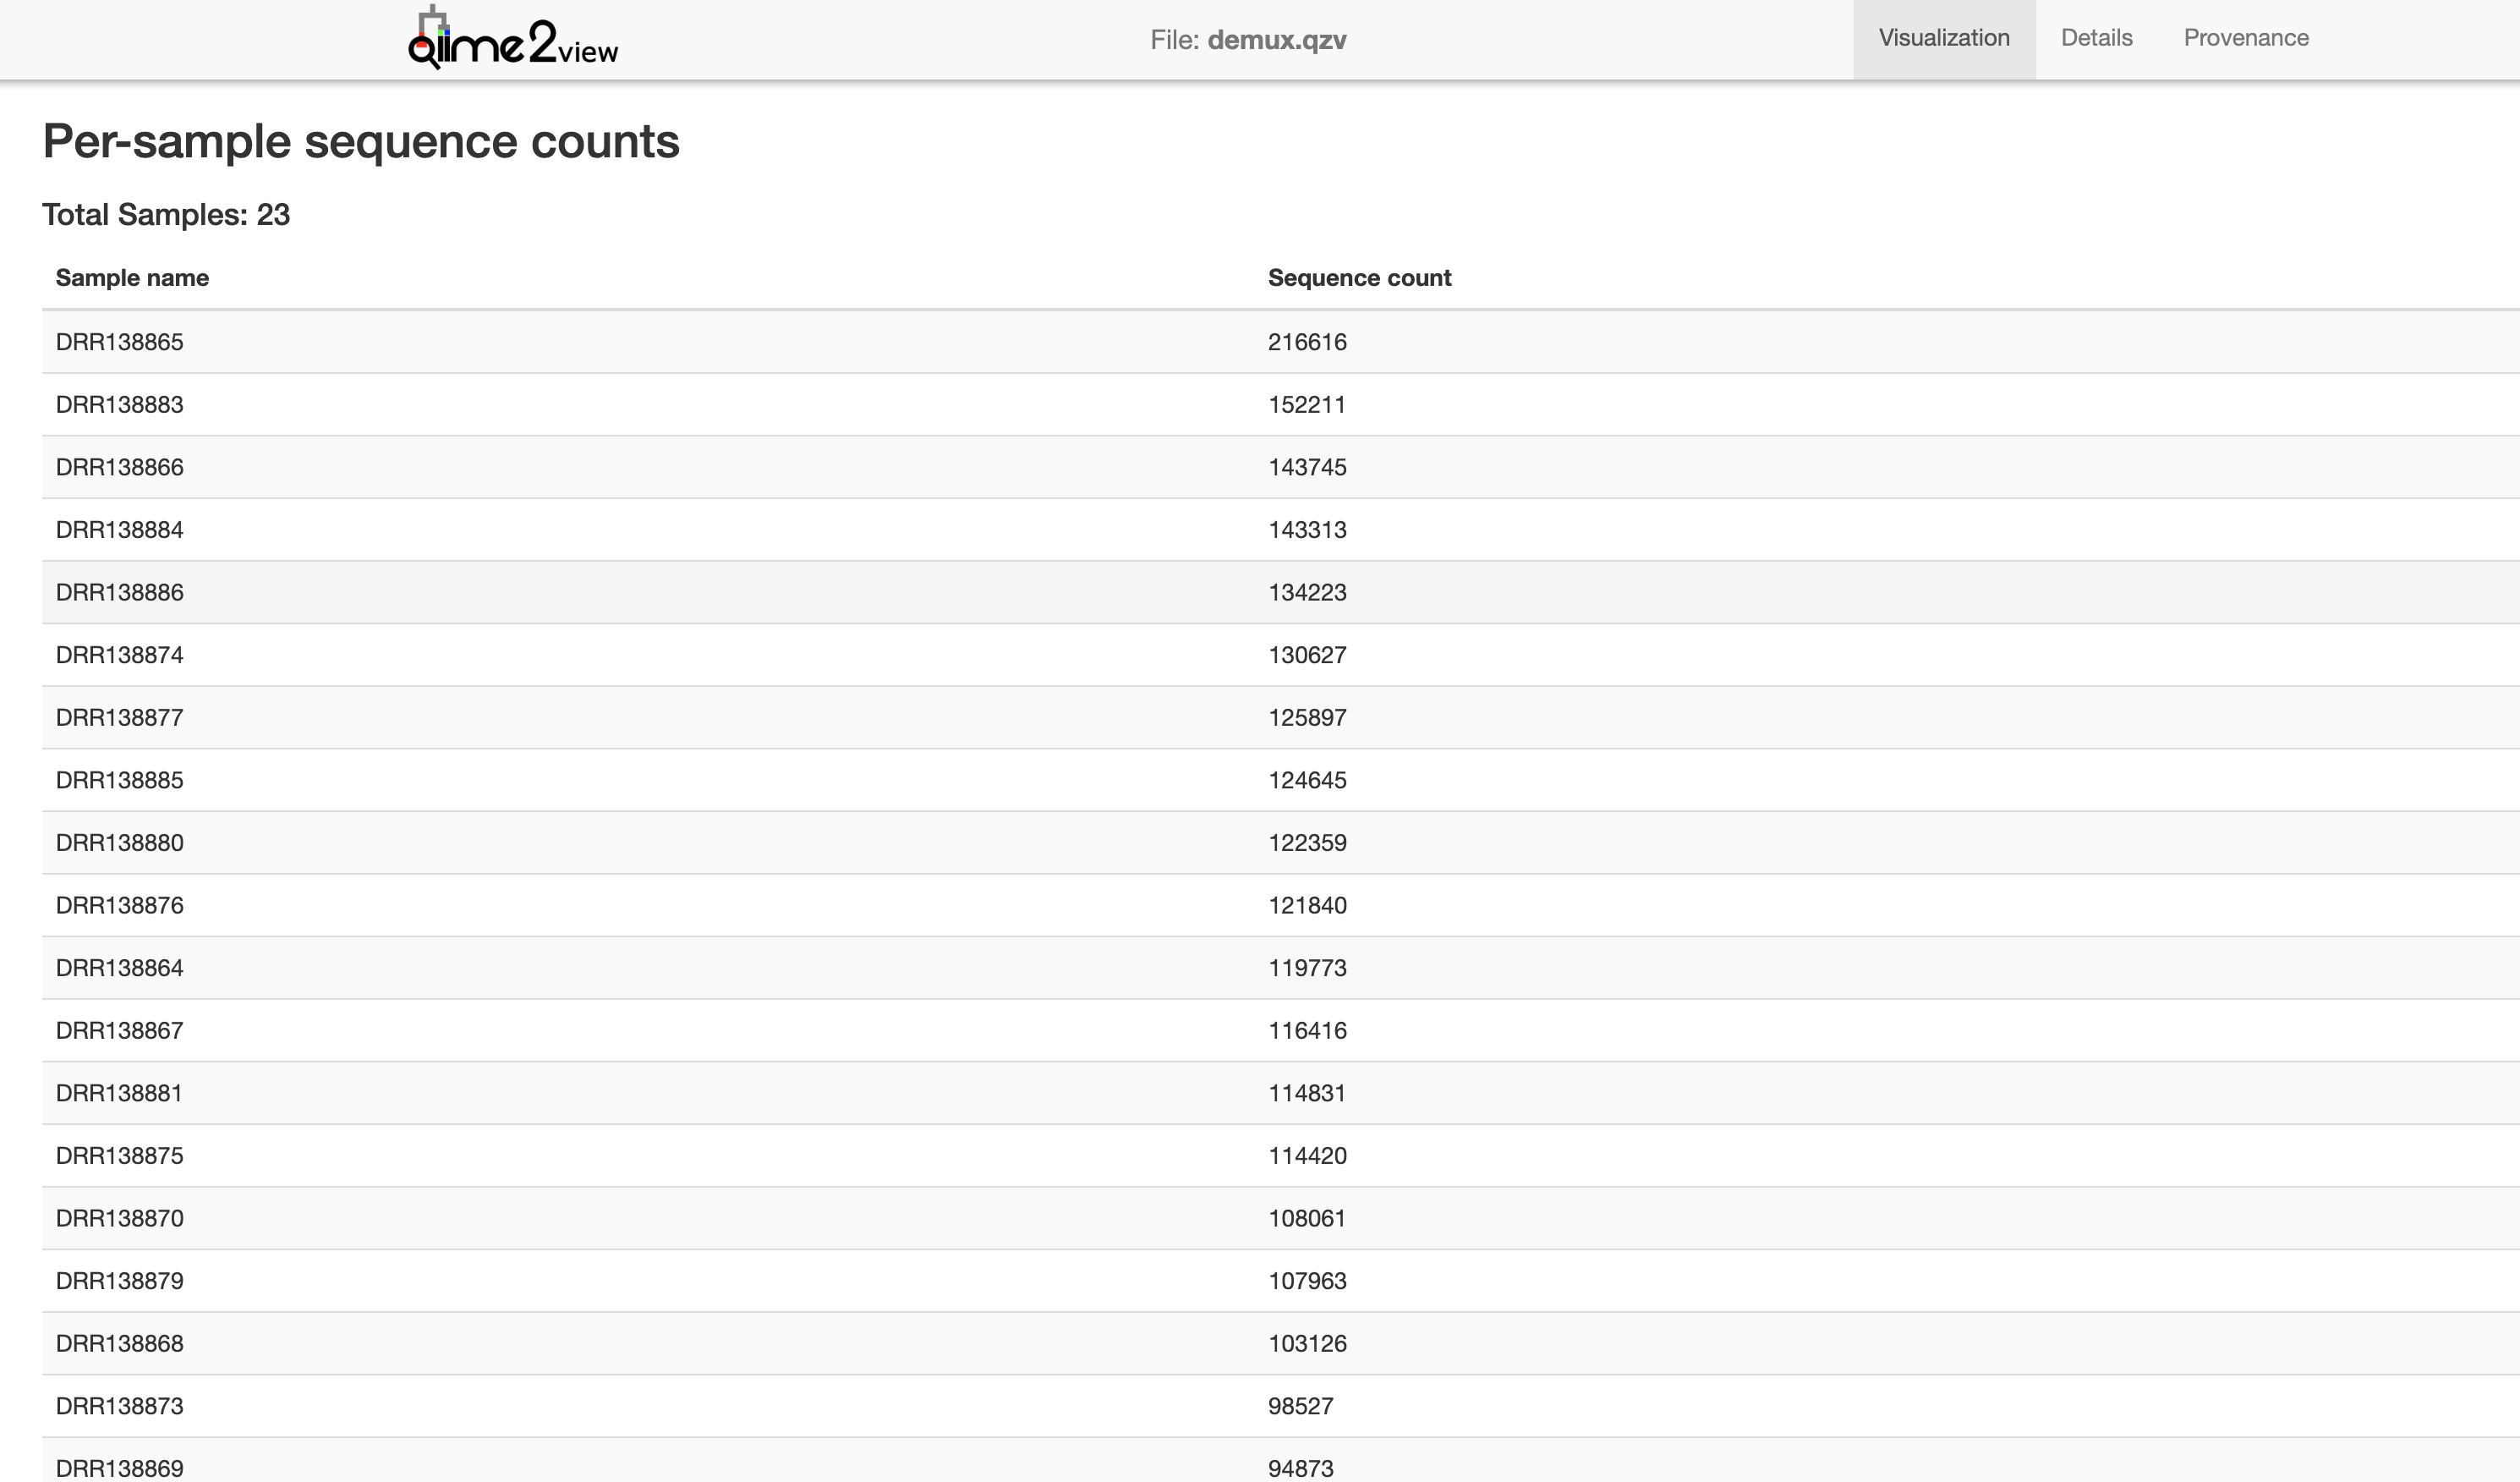Click the Per-sample sequence counts title

[361, 141]
